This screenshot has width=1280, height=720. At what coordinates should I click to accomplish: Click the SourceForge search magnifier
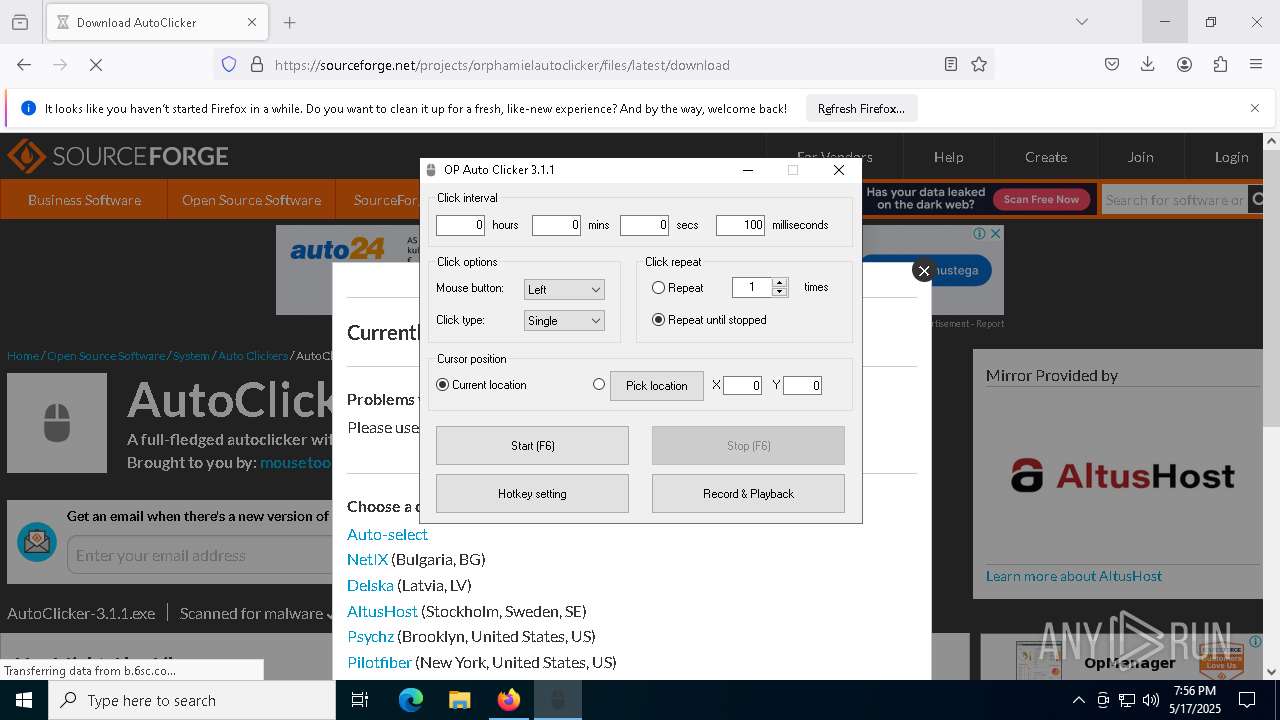click(1258, 200)
